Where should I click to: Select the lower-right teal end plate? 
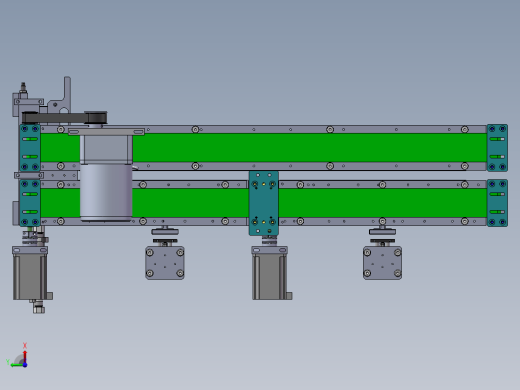(x=497, y=203)
